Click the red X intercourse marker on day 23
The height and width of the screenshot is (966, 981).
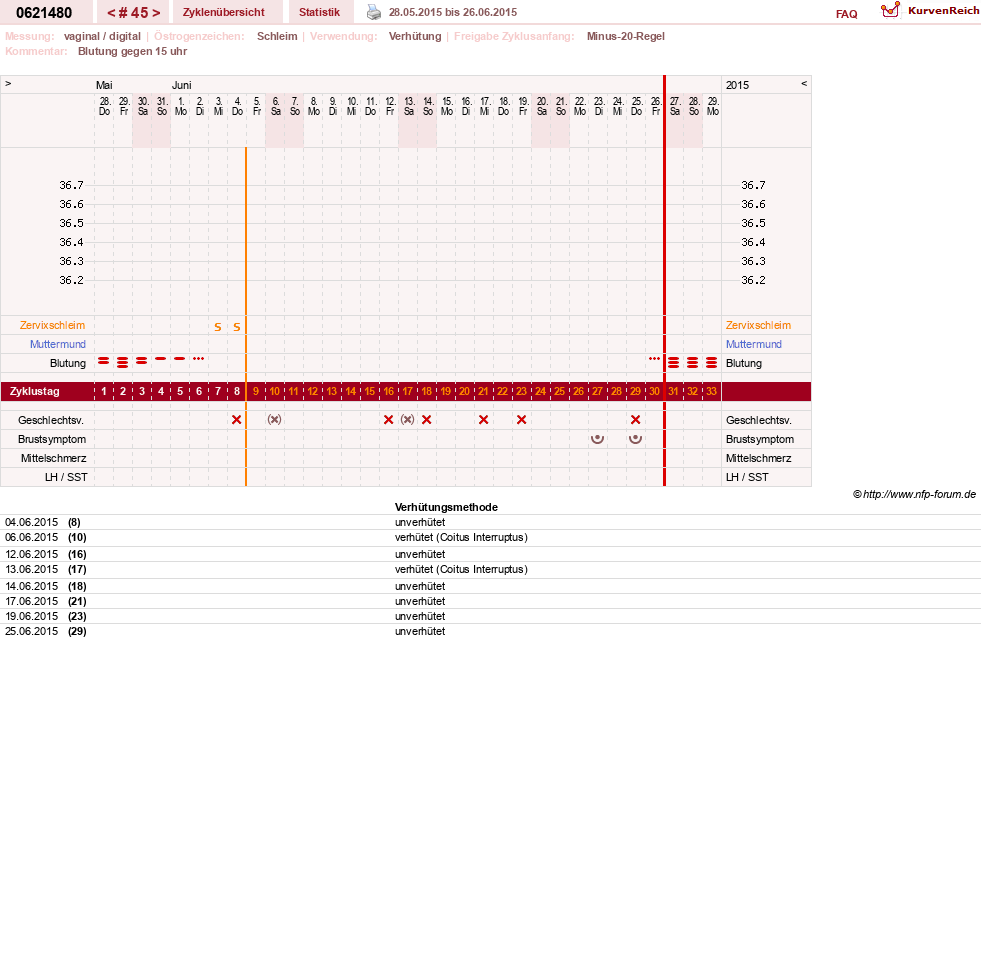pos(521,420)
